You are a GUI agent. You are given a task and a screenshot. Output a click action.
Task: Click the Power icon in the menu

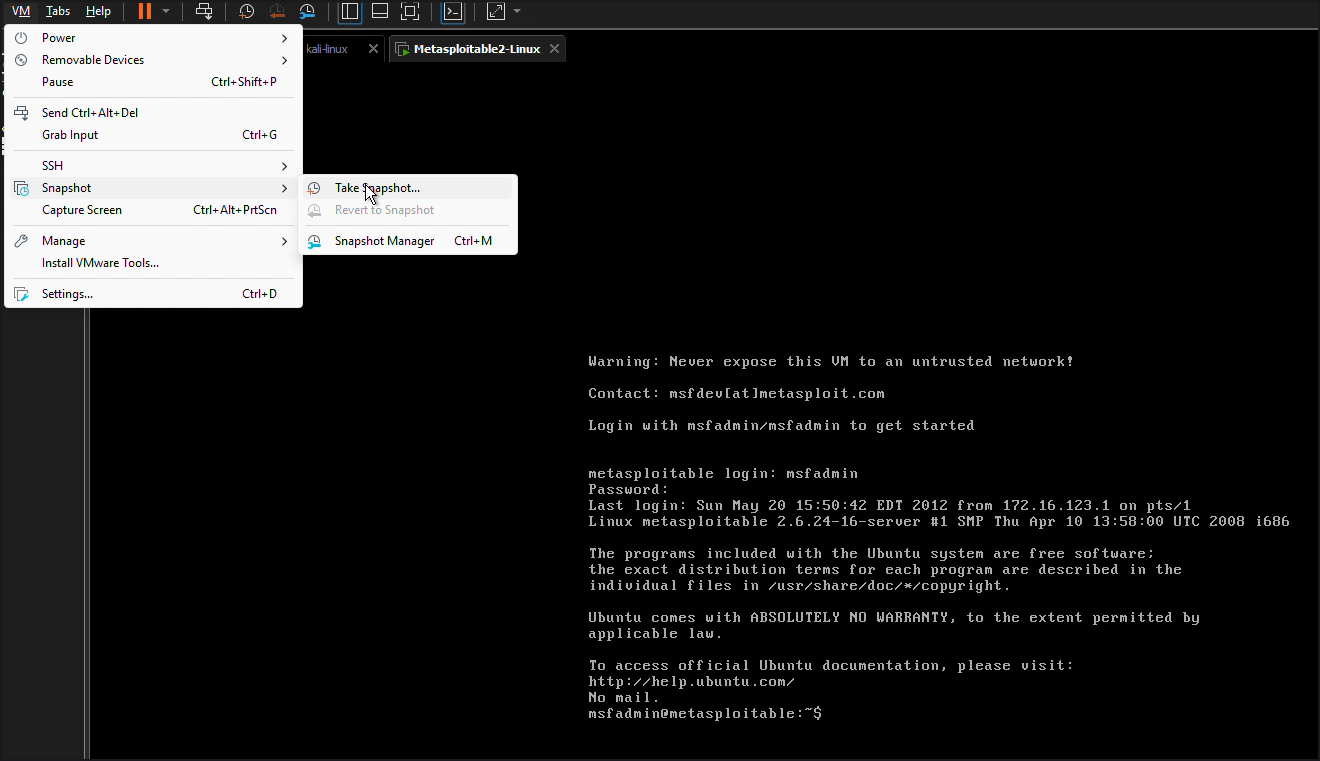(21, 38)
